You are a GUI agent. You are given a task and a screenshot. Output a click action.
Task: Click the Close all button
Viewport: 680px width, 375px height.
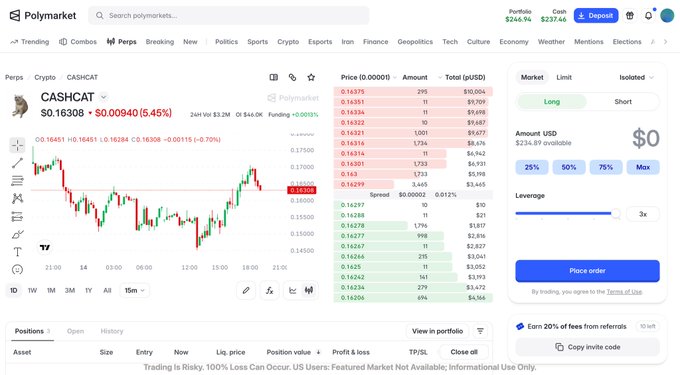point(464,352)
